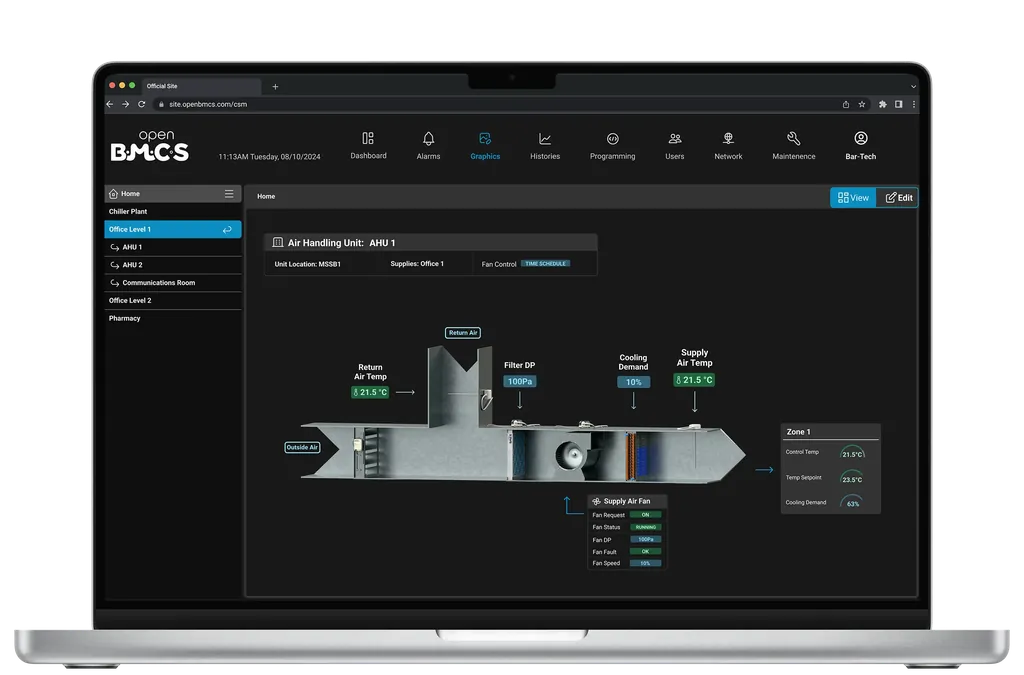Switch to Edit mode
The image size is (1024, 675).
coord(897,198)
